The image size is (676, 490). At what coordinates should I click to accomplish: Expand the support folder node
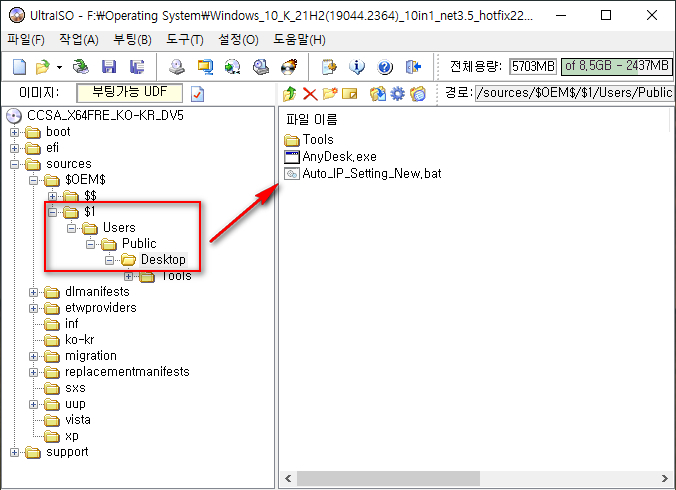pos(15,453)
